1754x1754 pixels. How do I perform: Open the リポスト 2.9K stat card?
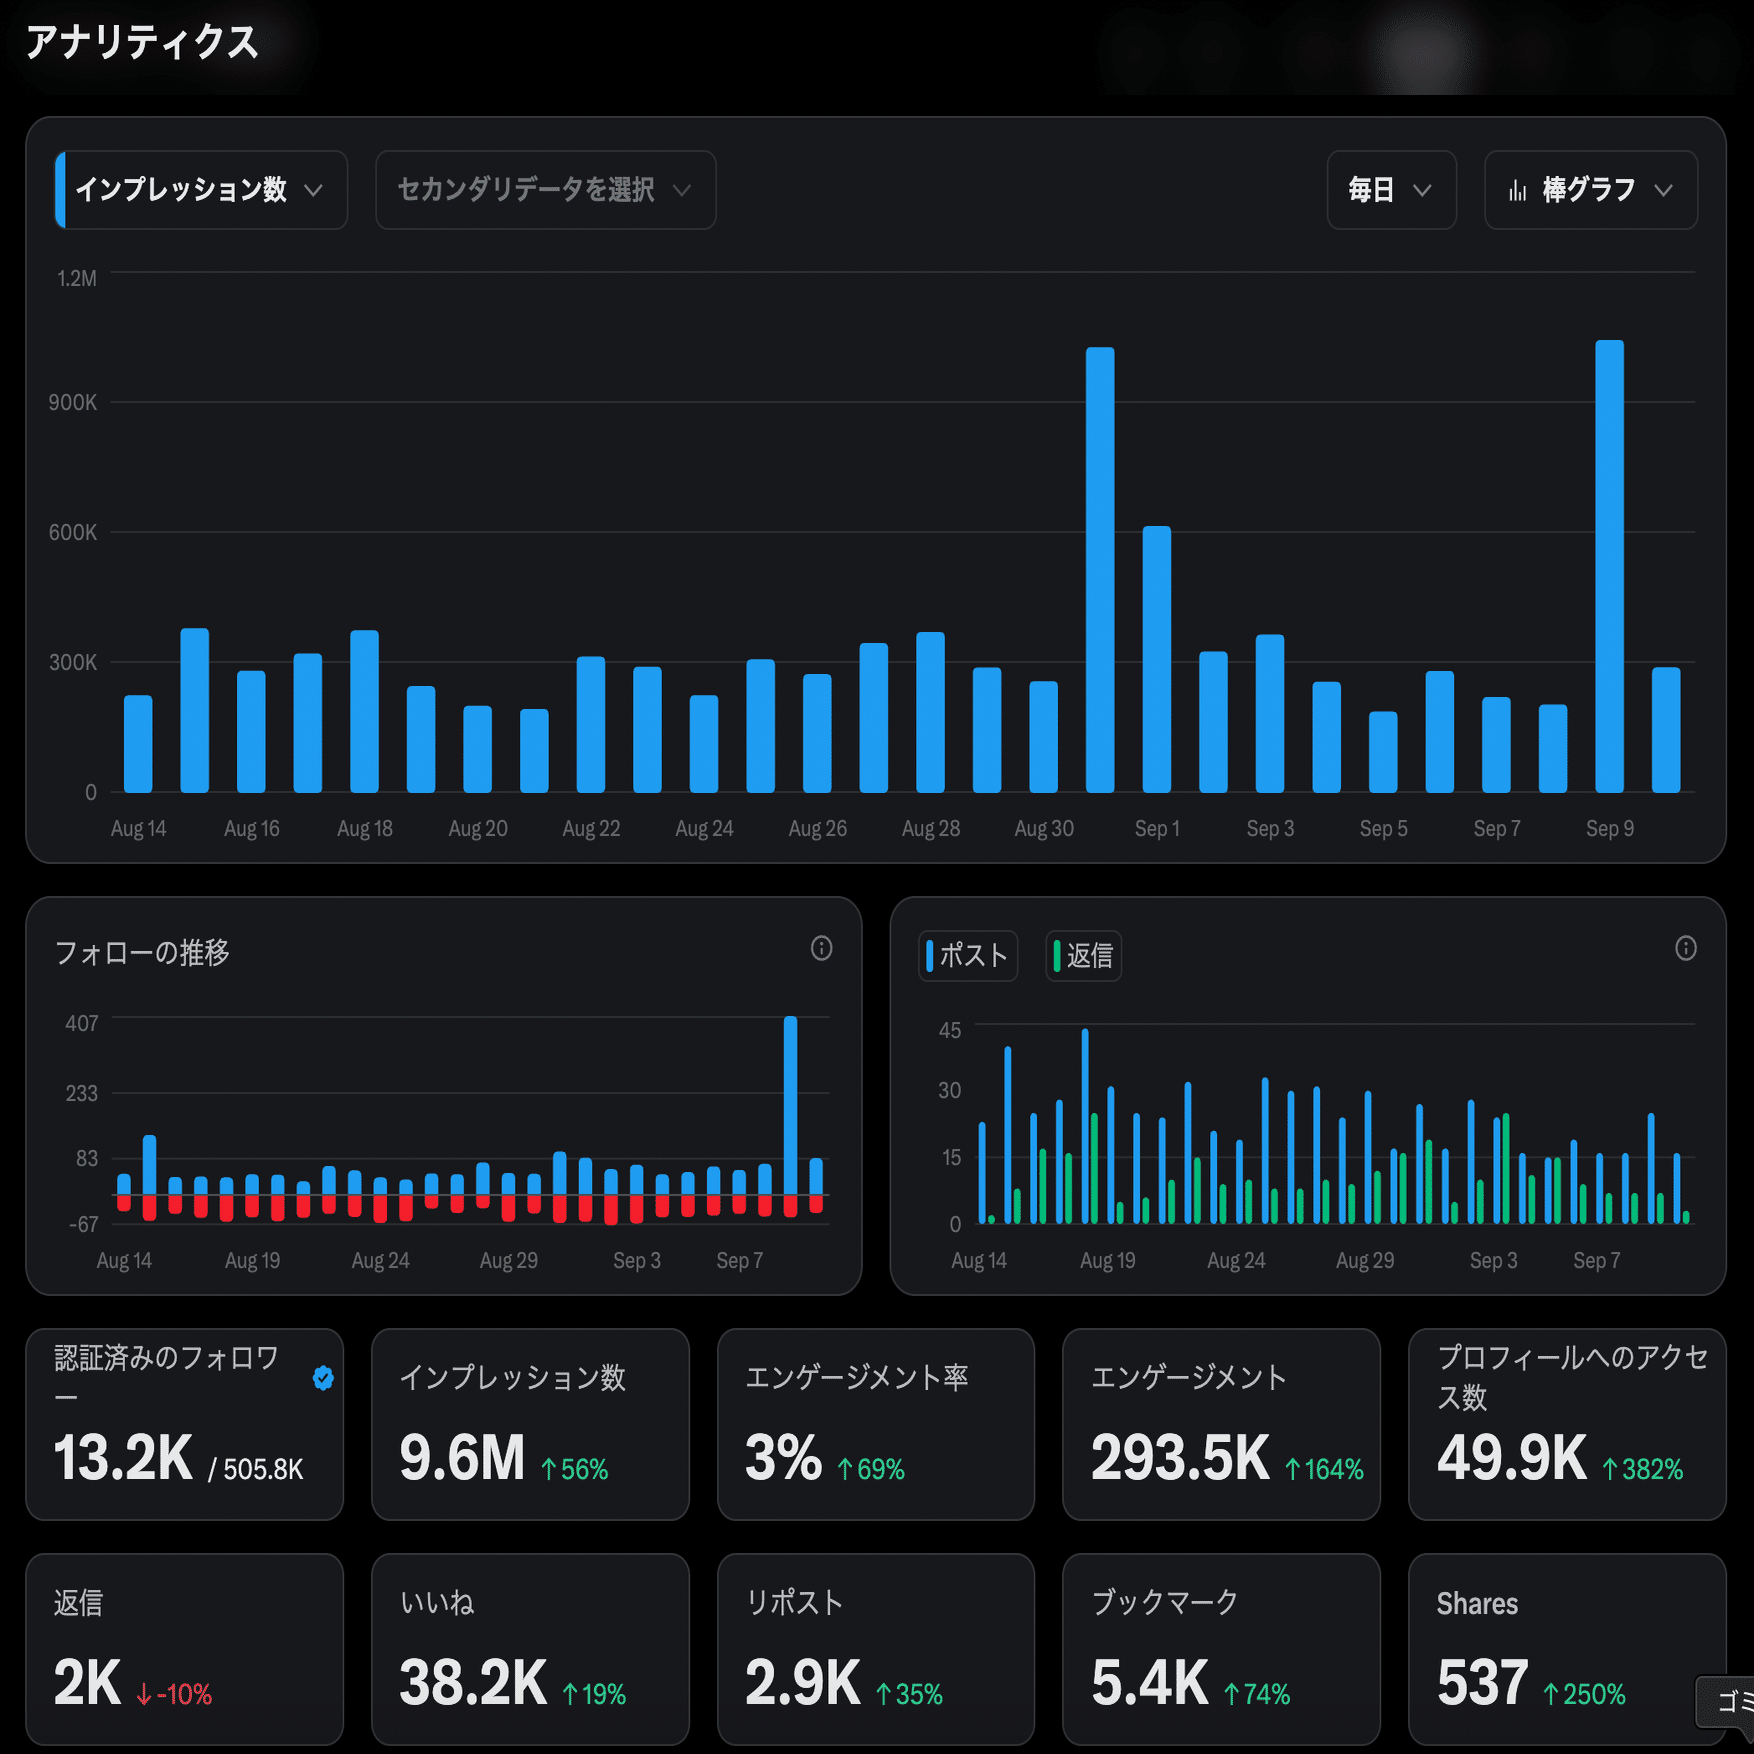point(876,1649)
